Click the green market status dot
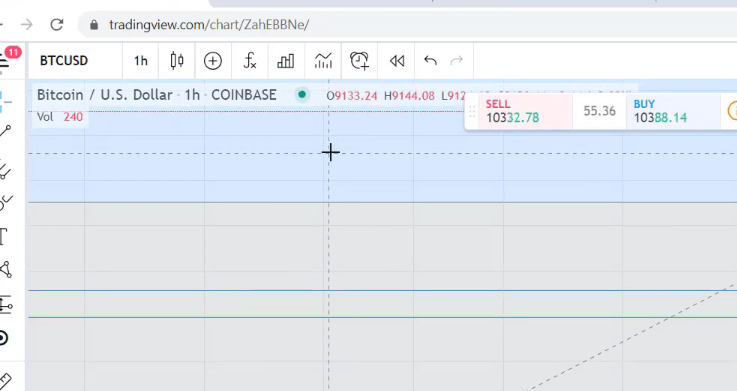The height and width of the screenshot is (391, 737). coord(302,94)
